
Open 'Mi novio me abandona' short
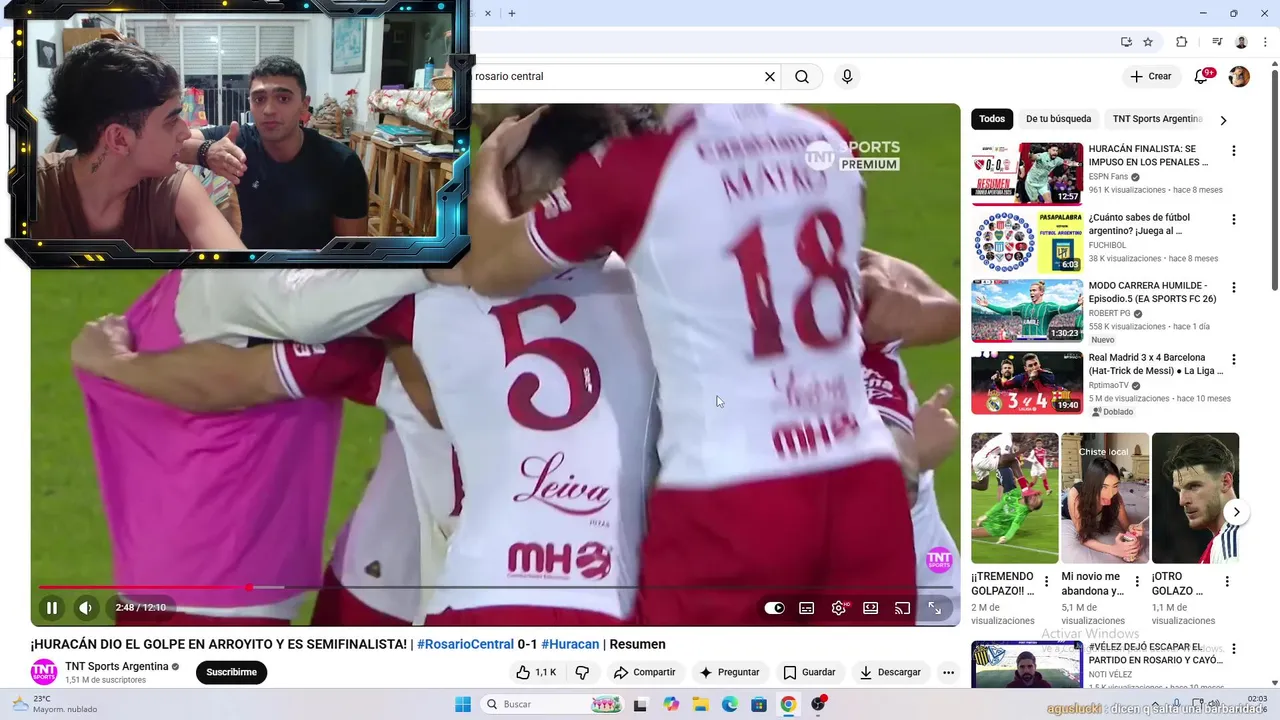(1104, 498)
